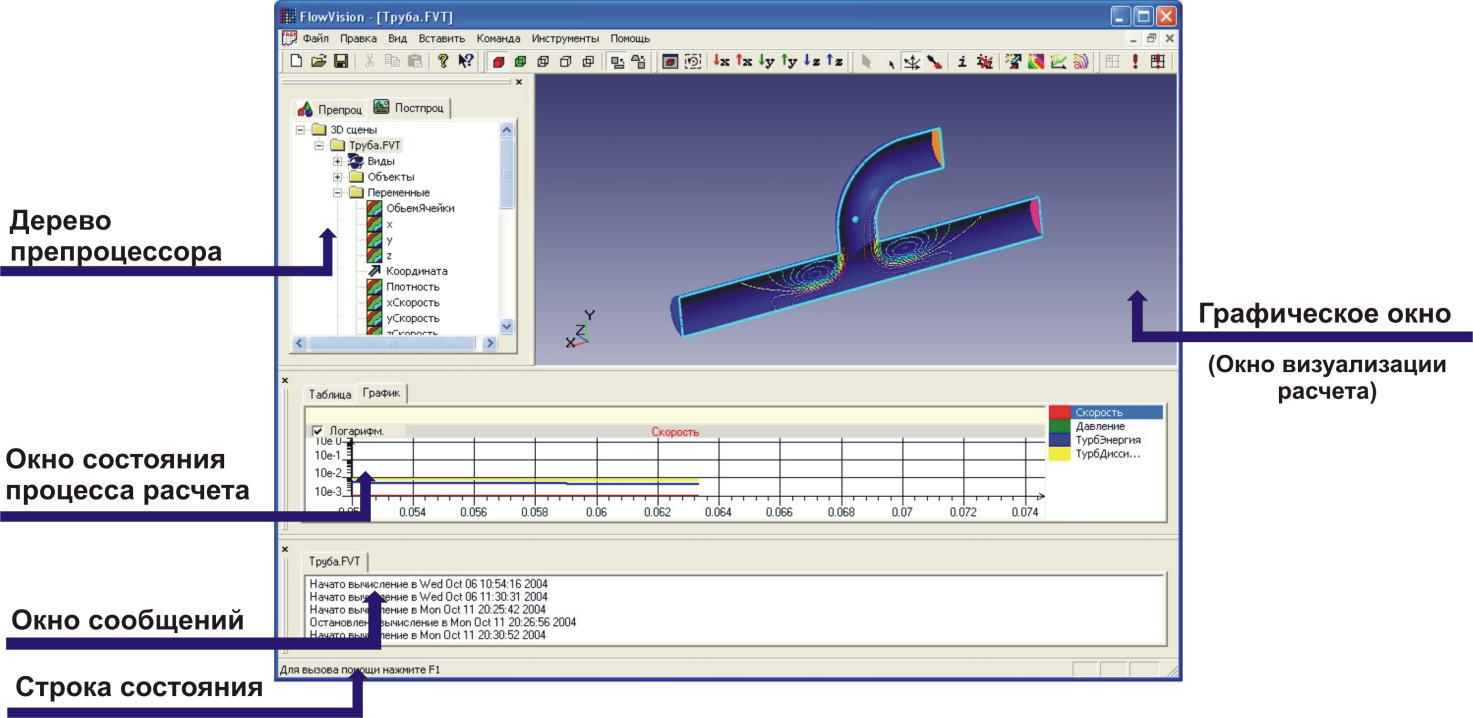Close the tree panel with x button

click(x=519, y=83)
